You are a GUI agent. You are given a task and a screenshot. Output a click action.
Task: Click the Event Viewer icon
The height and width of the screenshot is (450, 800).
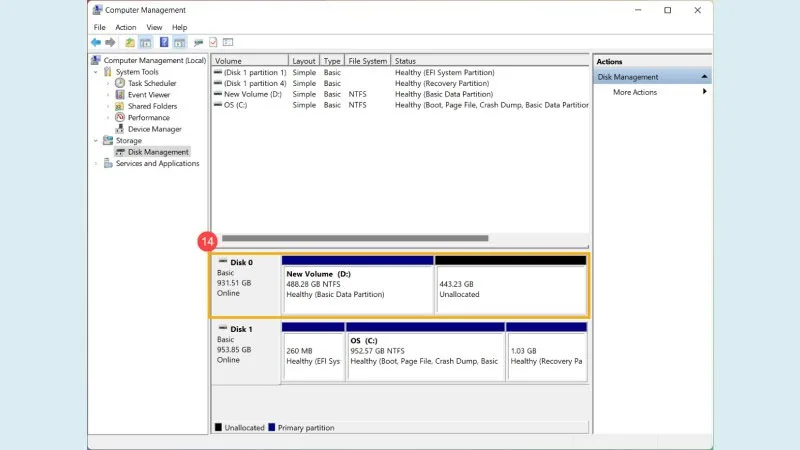click(x=120, y=94)
